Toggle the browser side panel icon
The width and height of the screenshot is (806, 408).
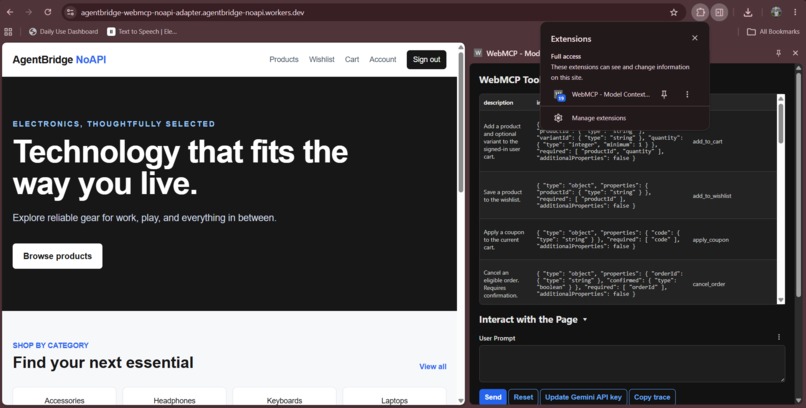pyautogui.click(x=719, y=12)
